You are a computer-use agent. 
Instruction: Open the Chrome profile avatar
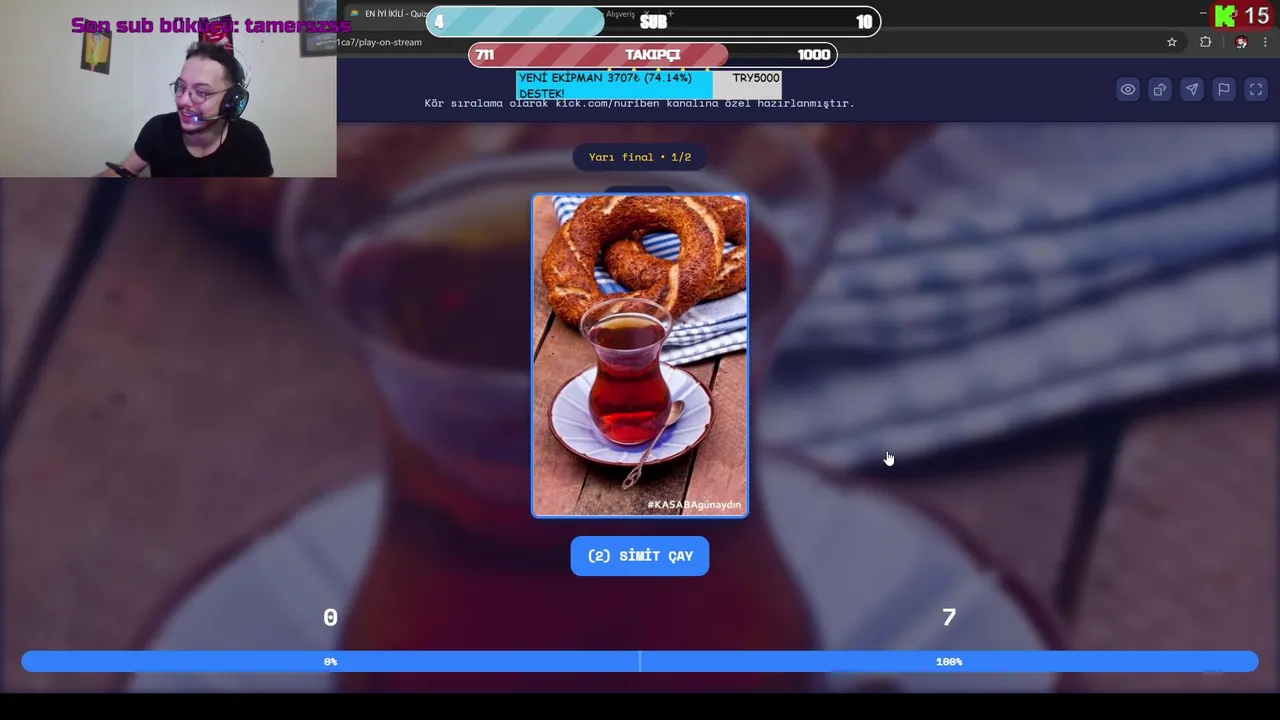tap(1241, 42)
